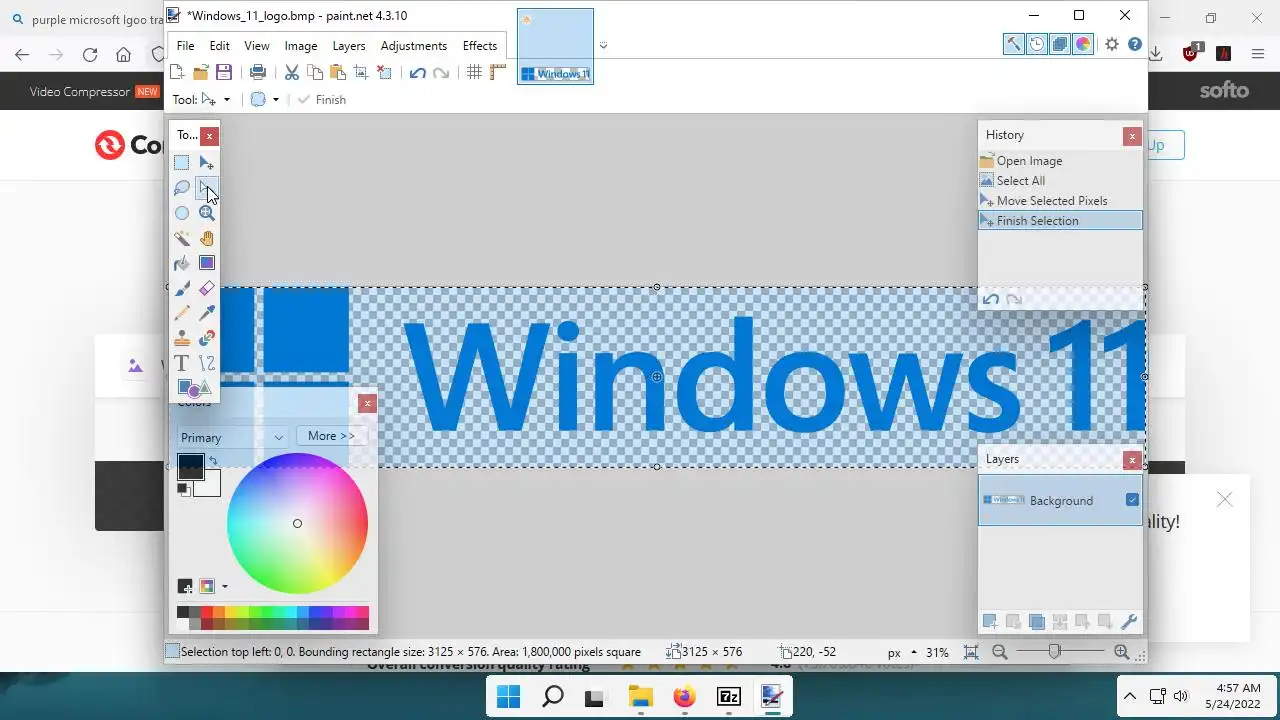The width and height of the screenshot is (1280, 720).
Task: Click the Deselect toolbar icon
Action: [384, 72]
